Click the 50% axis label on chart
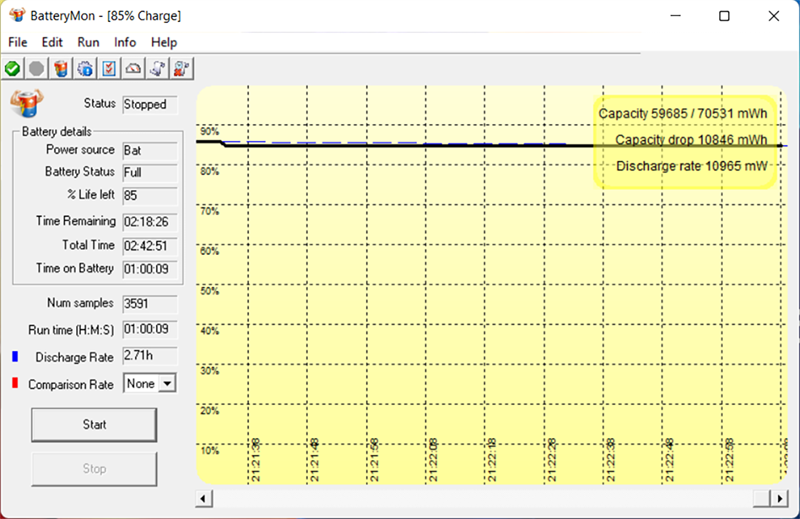Image resolution: width=800 pixels, height=519 pixels. tap(209, 291)
